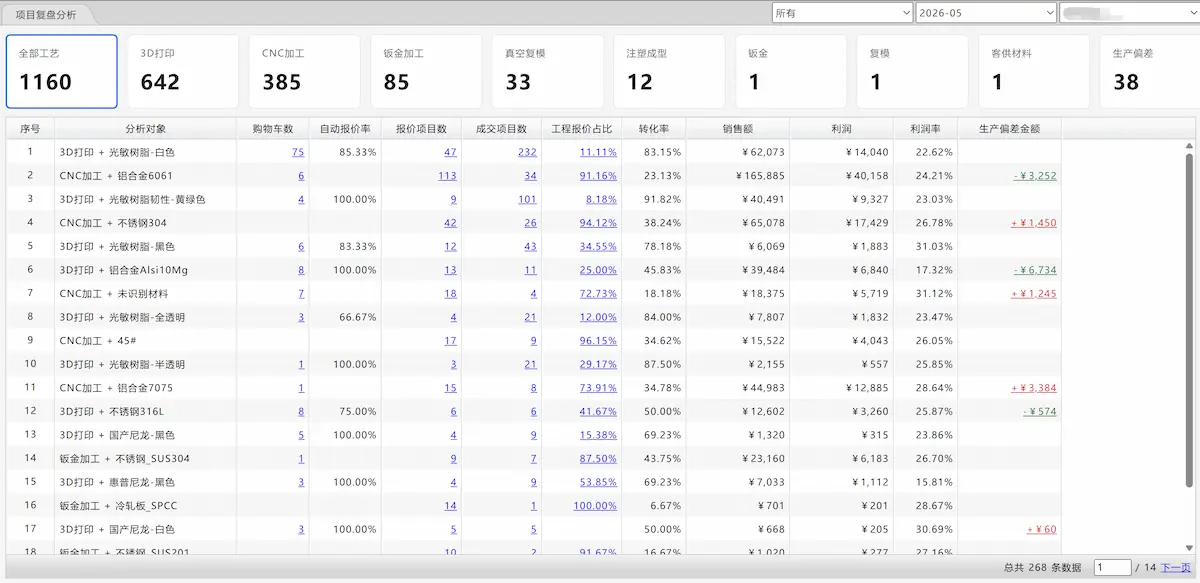Open the +¥1,450 deviation link

click(x=1034, y=223)
